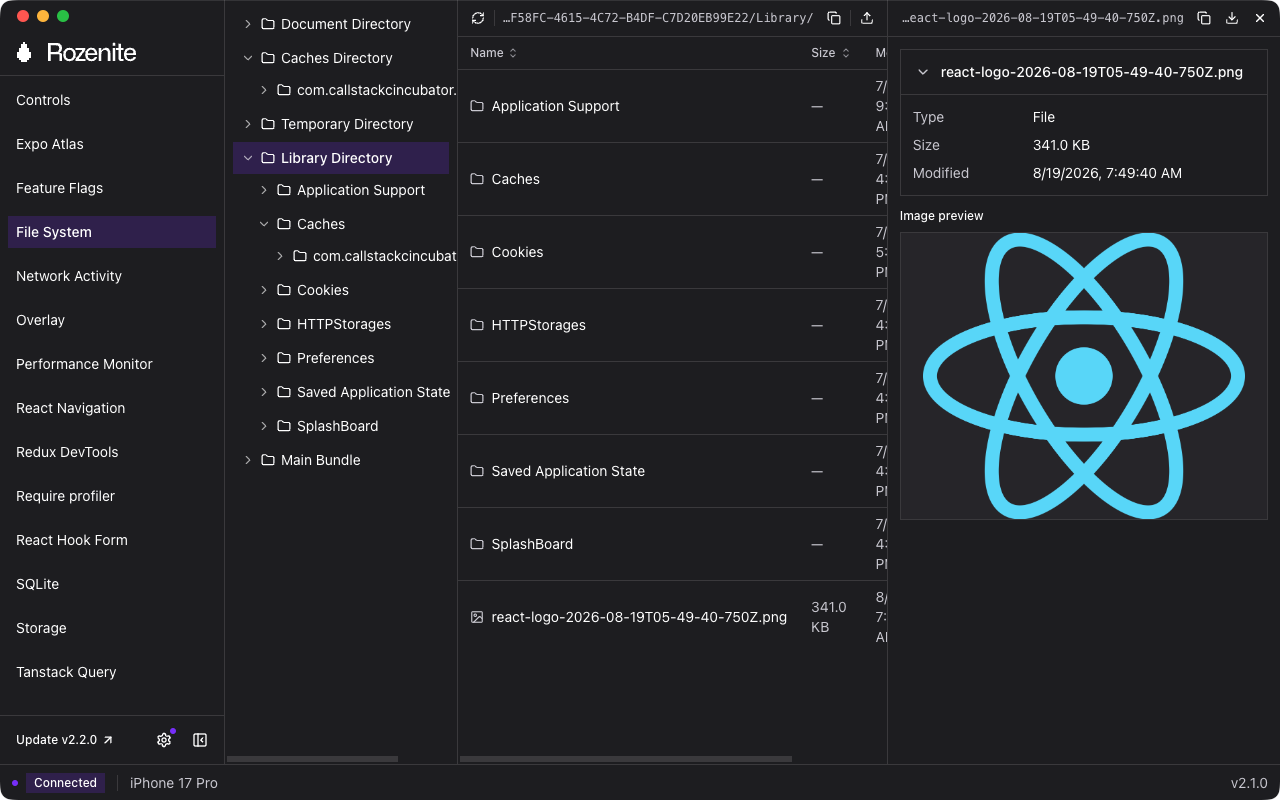Open React Navigation in the sidebar
This screenshot has height=800, width=1280.
[112, 408]
